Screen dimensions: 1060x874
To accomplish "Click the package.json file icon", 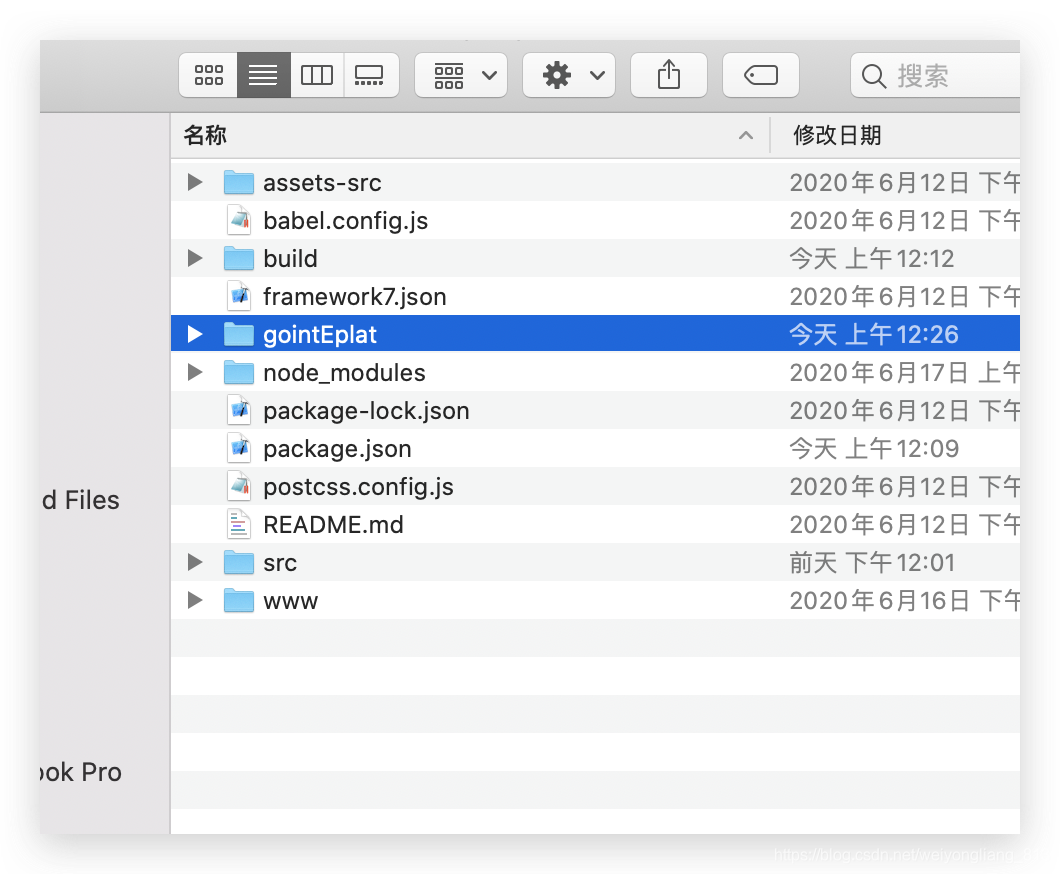I will point(239,448).
